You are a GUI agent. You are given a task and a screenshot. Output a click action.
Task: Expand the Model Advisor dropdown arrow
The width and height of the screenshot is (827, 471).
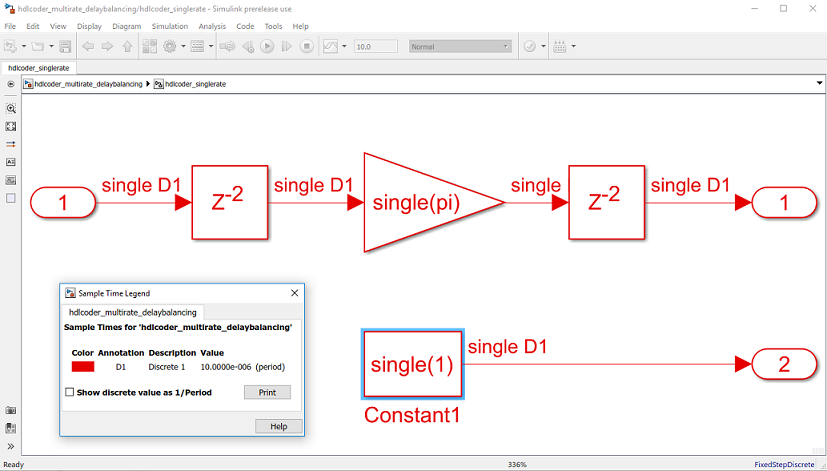[x=543, y=46]
